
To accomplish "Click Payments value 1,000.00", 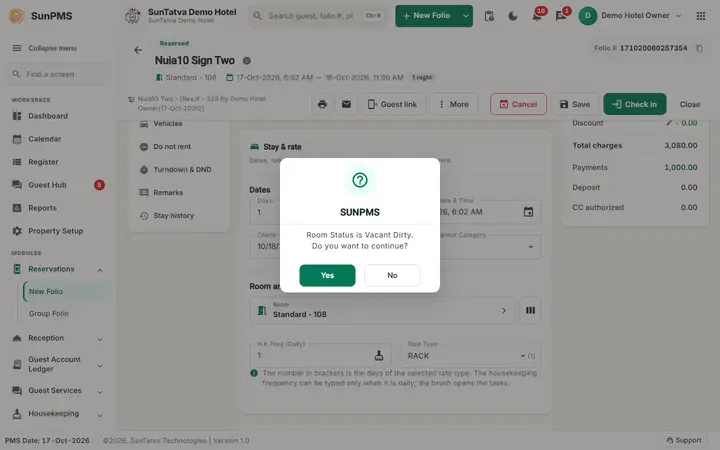I will click(681, 168).
